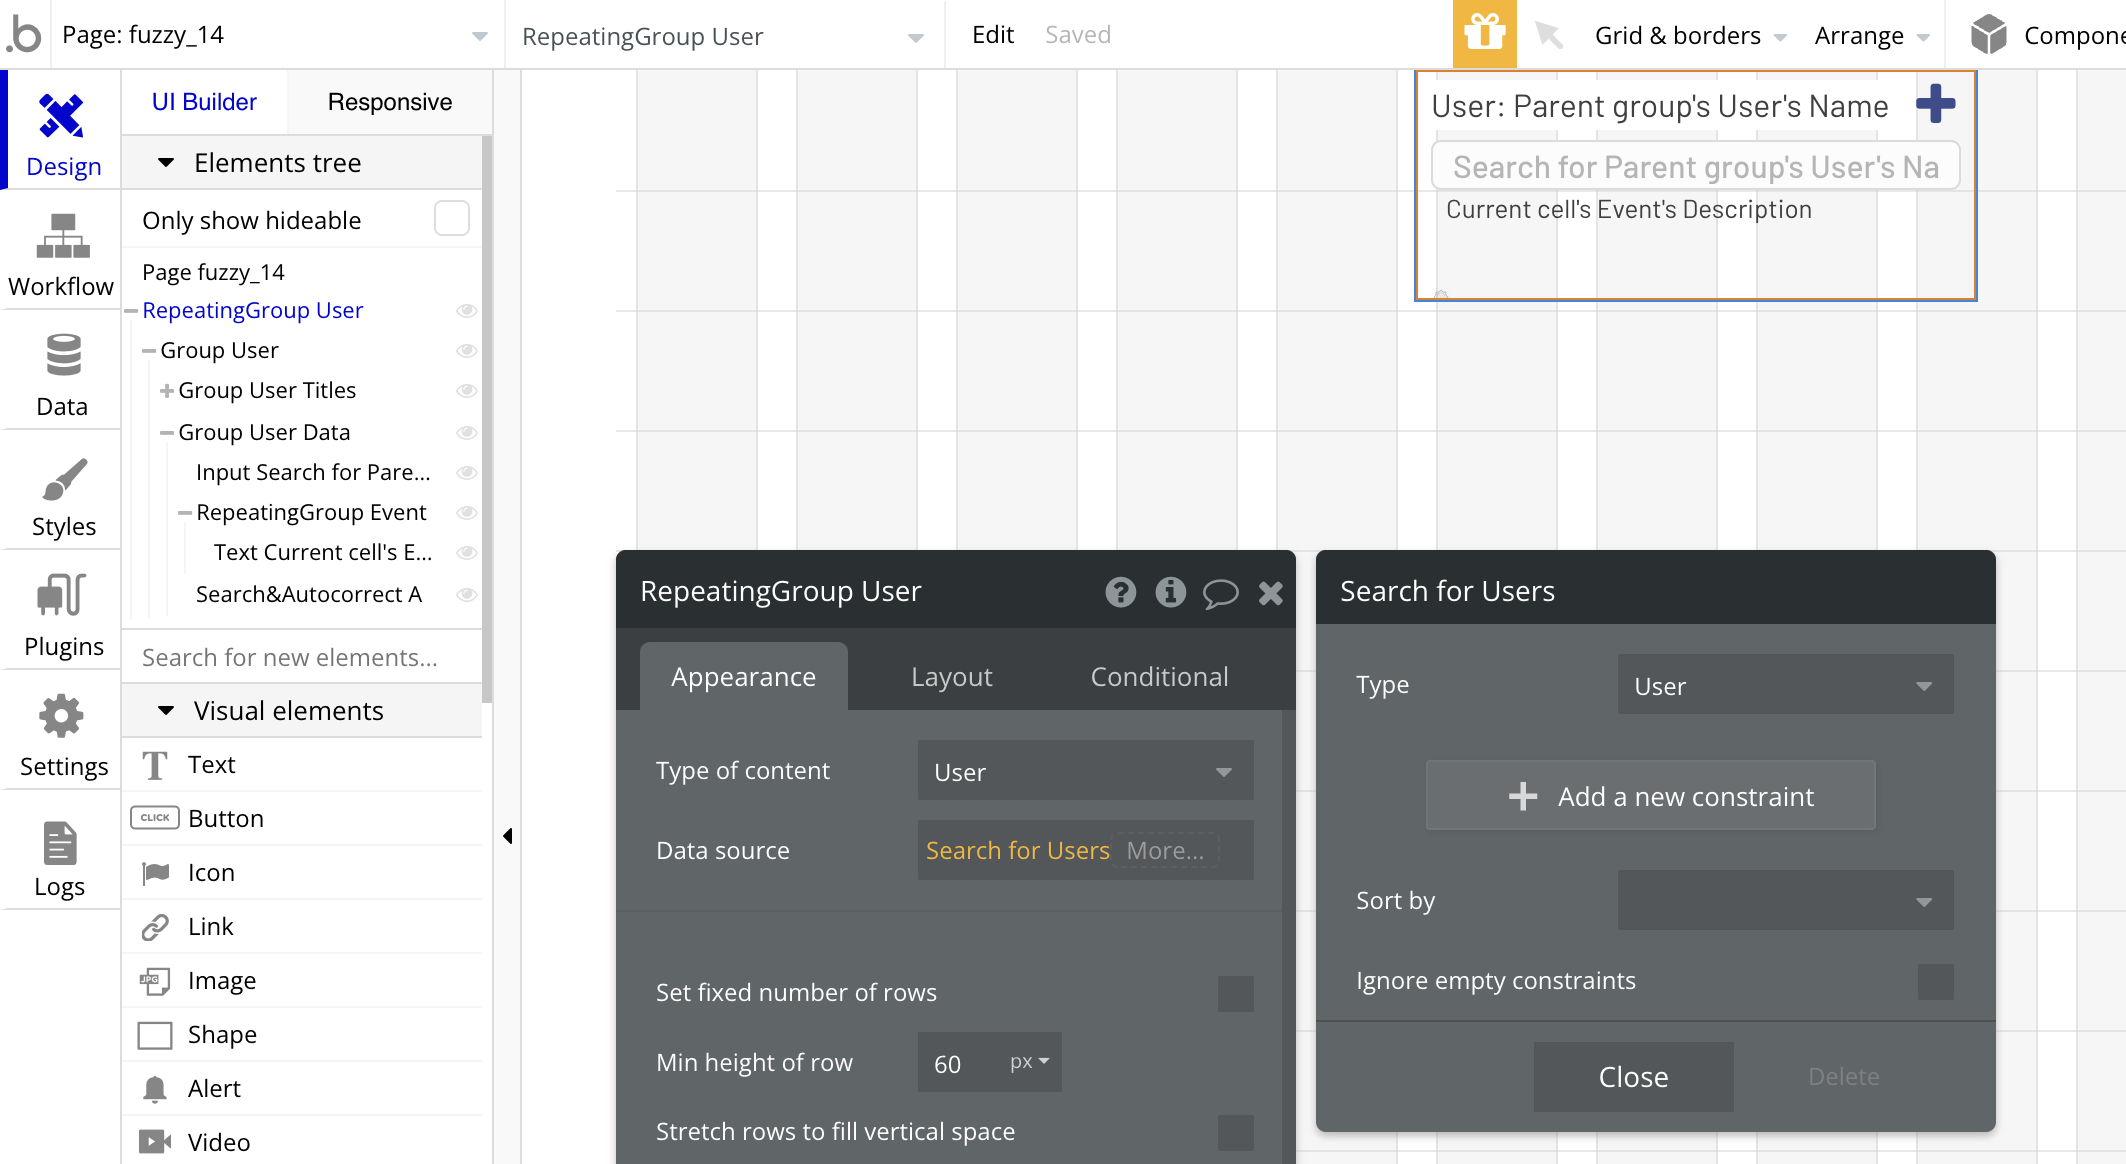Click the Close button in search panel
The image size is (2126, 1164).
1633,1077
